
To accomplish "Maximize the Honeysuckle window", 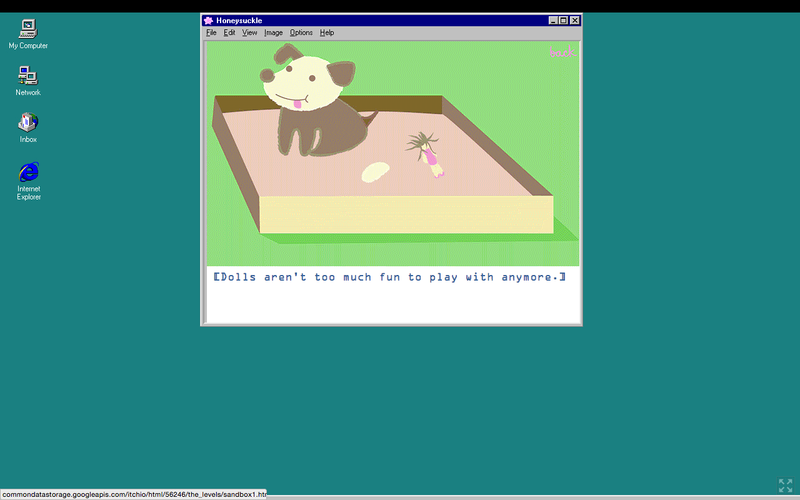I will [x=563, y=20].
